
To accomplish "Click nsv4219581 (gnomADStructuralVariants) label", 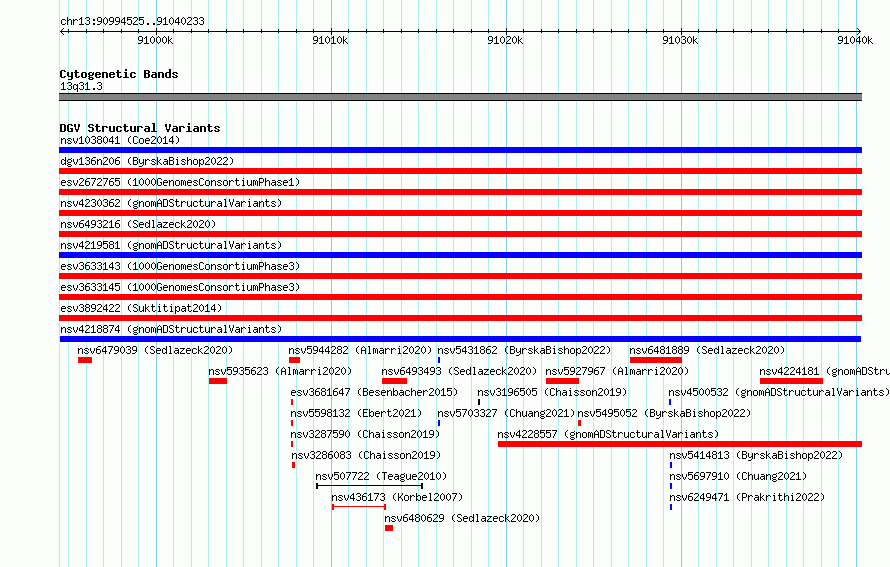I will [171, 245].
